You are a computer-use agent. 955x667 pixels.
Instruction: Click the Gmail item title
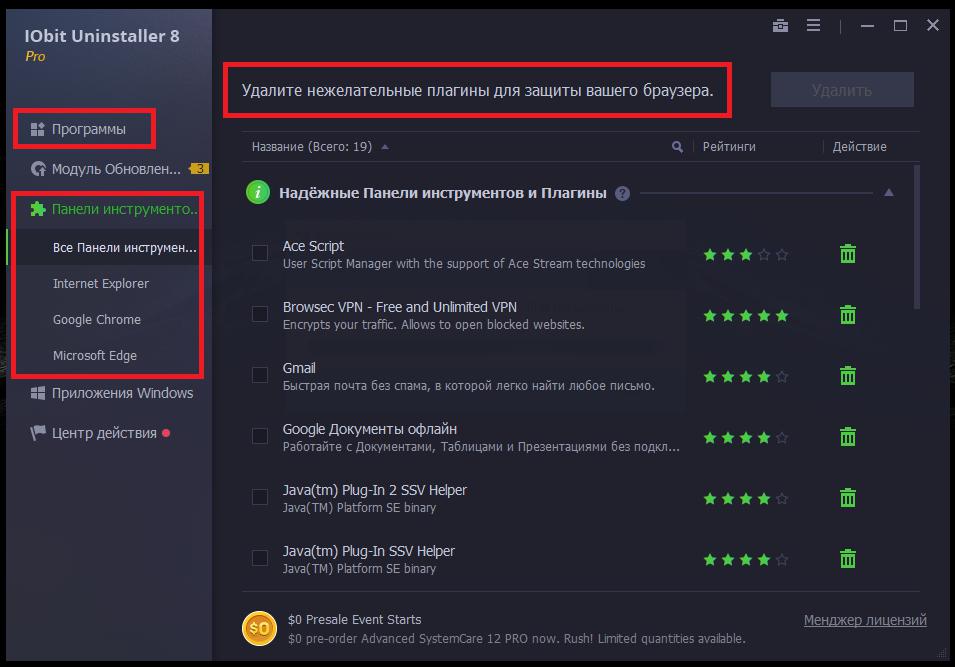click(x=299, y=368)
